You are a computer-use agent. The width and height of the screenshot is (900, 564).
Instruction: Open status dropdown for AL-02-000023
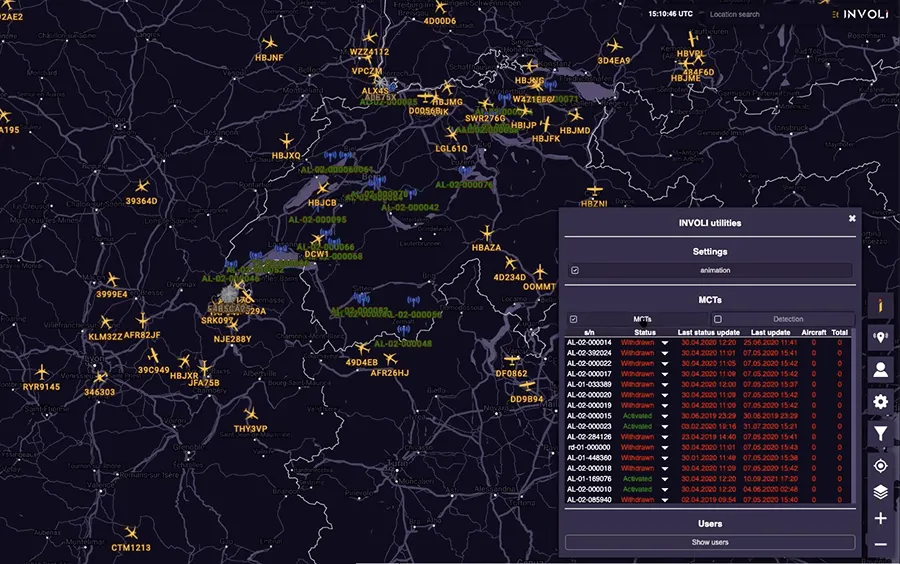point(665,426)
